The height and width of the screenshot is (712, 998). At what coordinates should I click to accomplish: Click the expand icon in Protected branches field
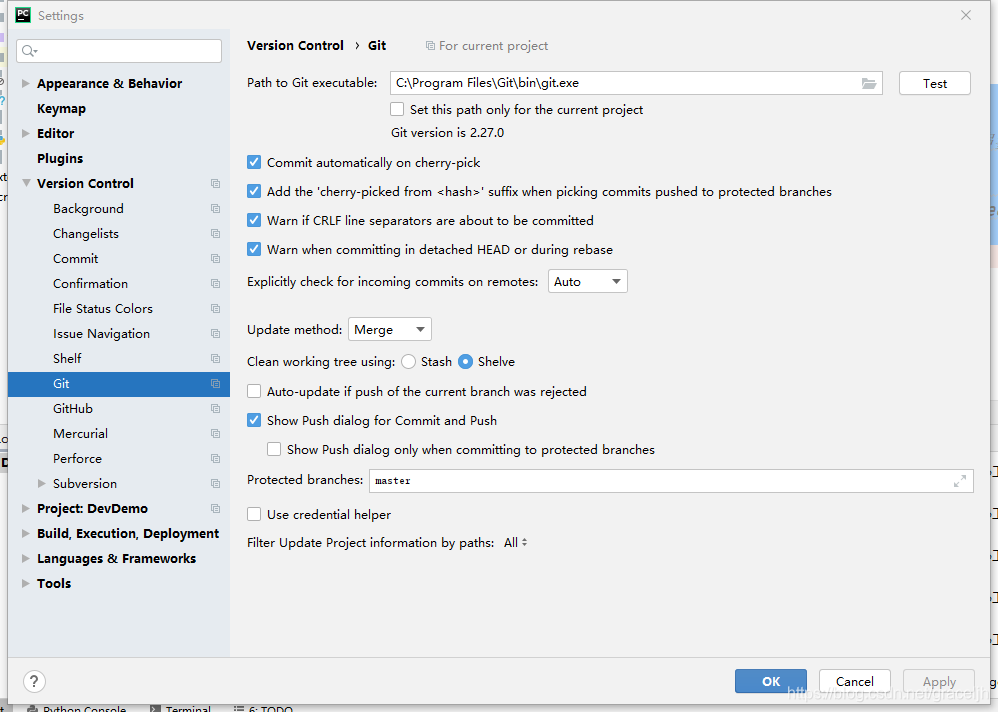point(960,481)
